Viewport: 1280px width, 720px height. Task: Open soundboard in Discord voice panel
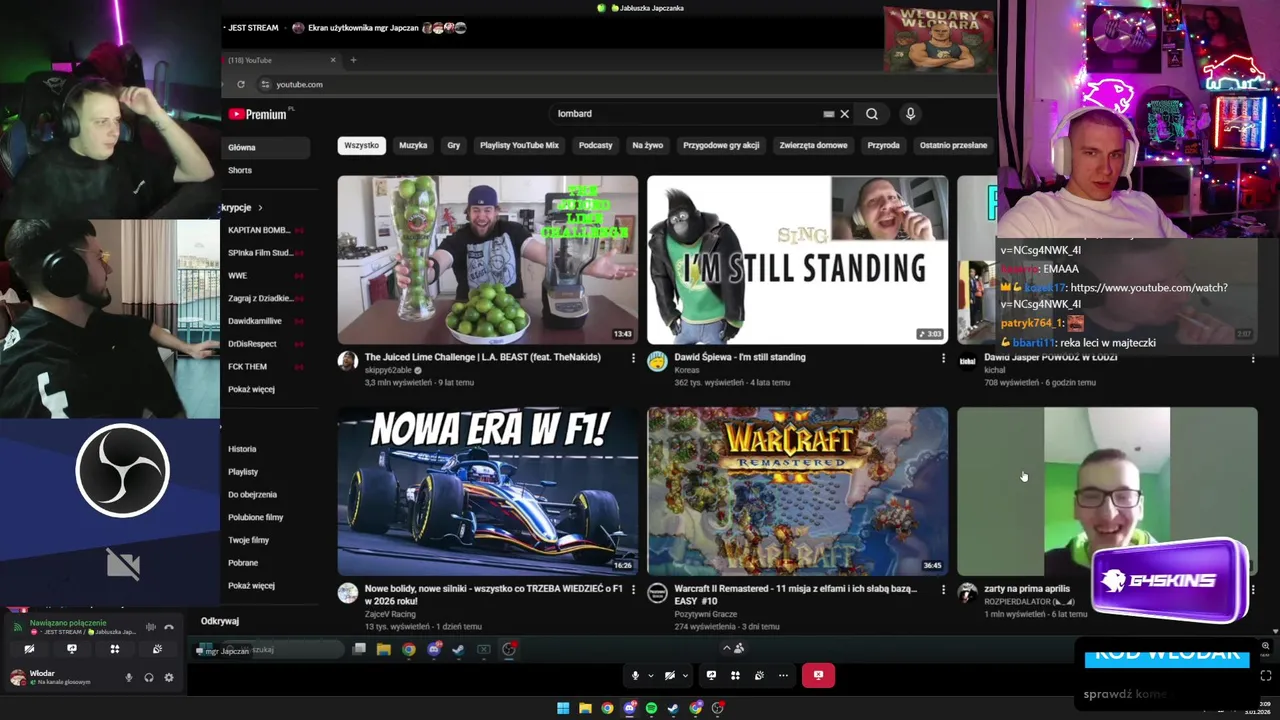click(x=157, y=649)
